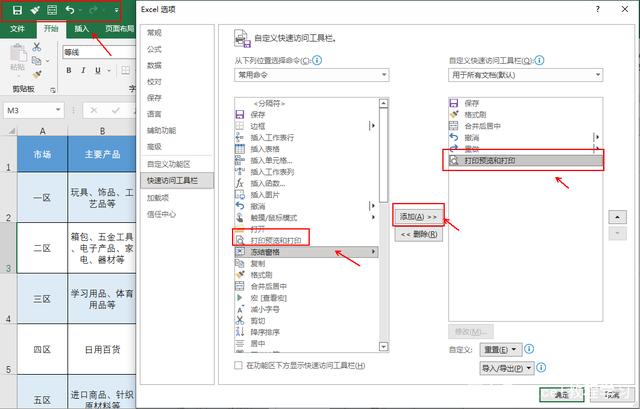Select the 常规 category in Excel options
The width and height of the screenshot is (640, 409).
pyautogui.click(x=177, y=33)
